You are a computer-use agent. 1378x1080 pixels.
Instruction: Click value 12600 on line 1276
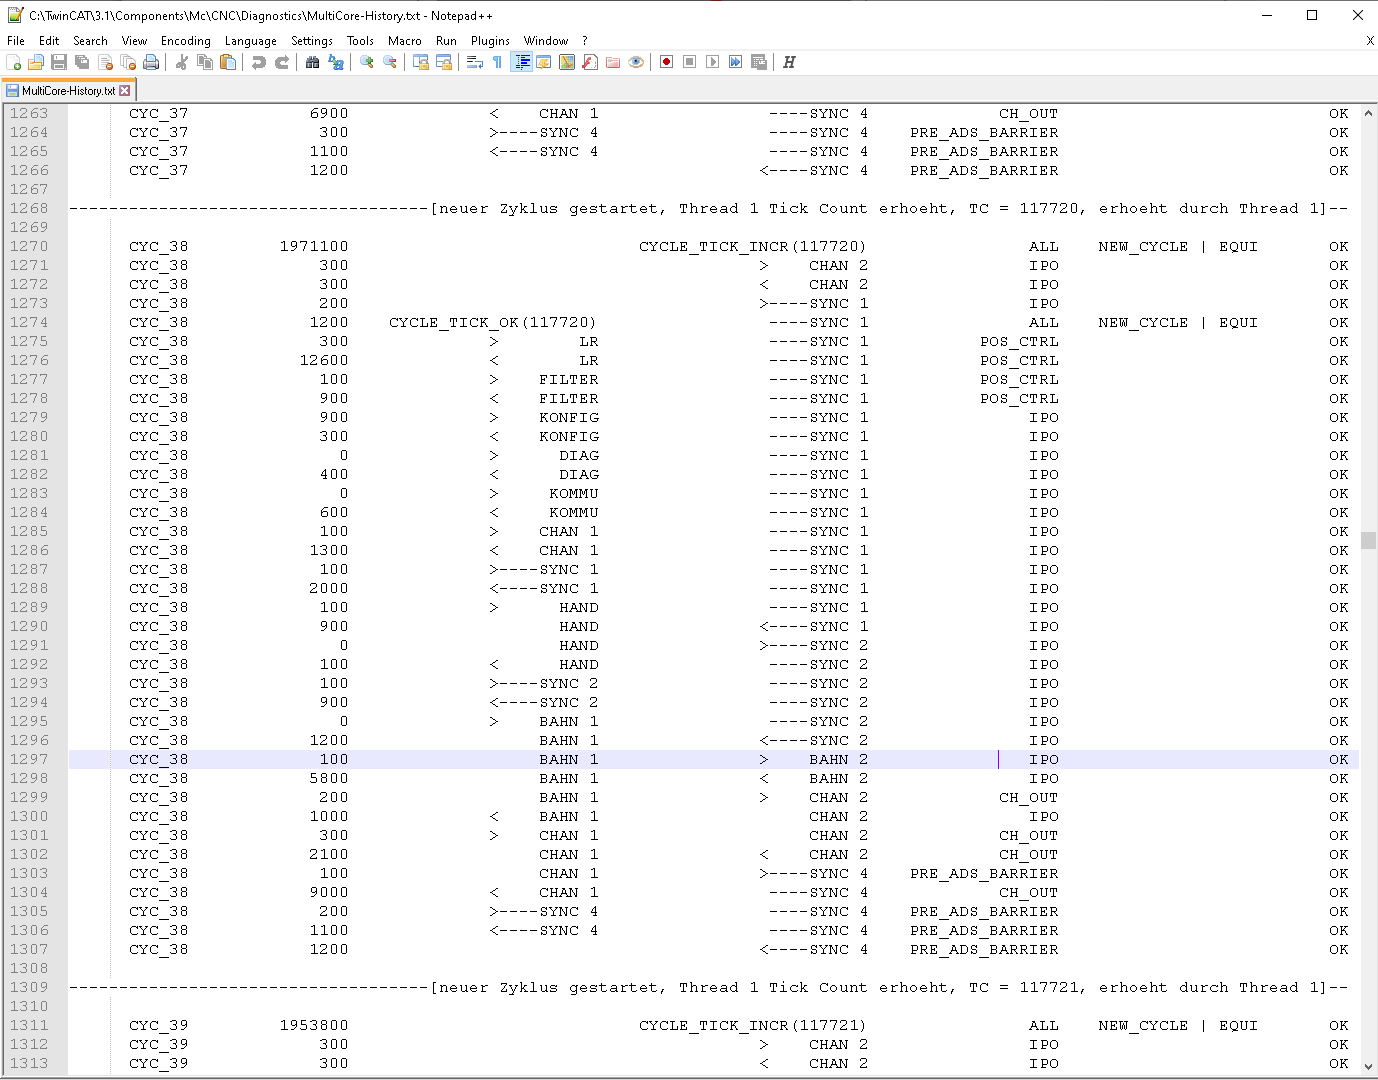click(x=324, y=360)
